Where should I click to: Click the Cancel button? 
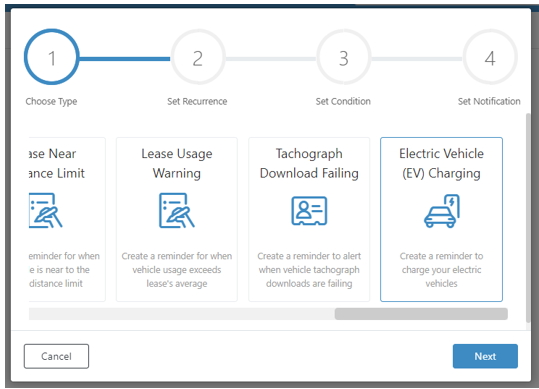(56, 356)
